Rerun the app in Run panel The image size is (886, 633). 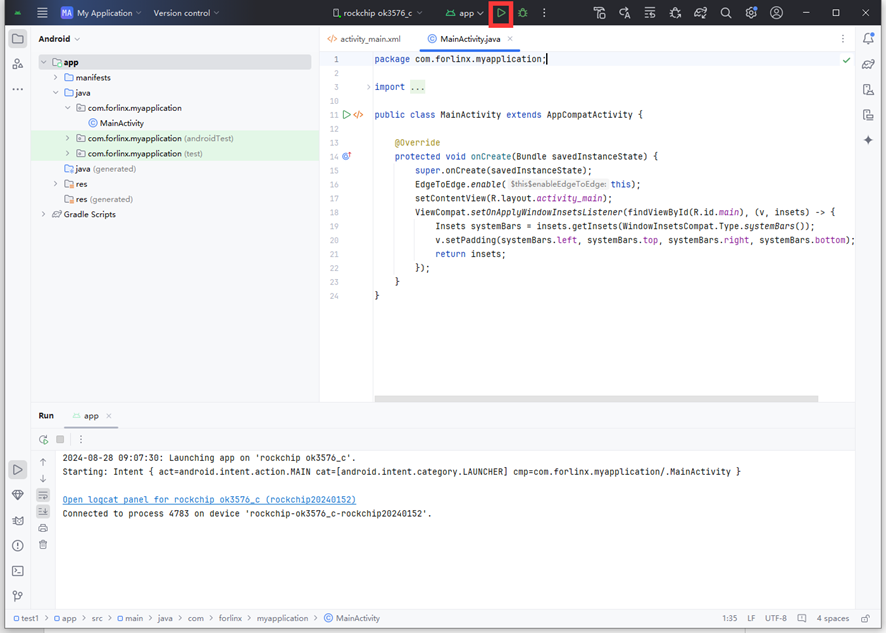pos(44,439)
